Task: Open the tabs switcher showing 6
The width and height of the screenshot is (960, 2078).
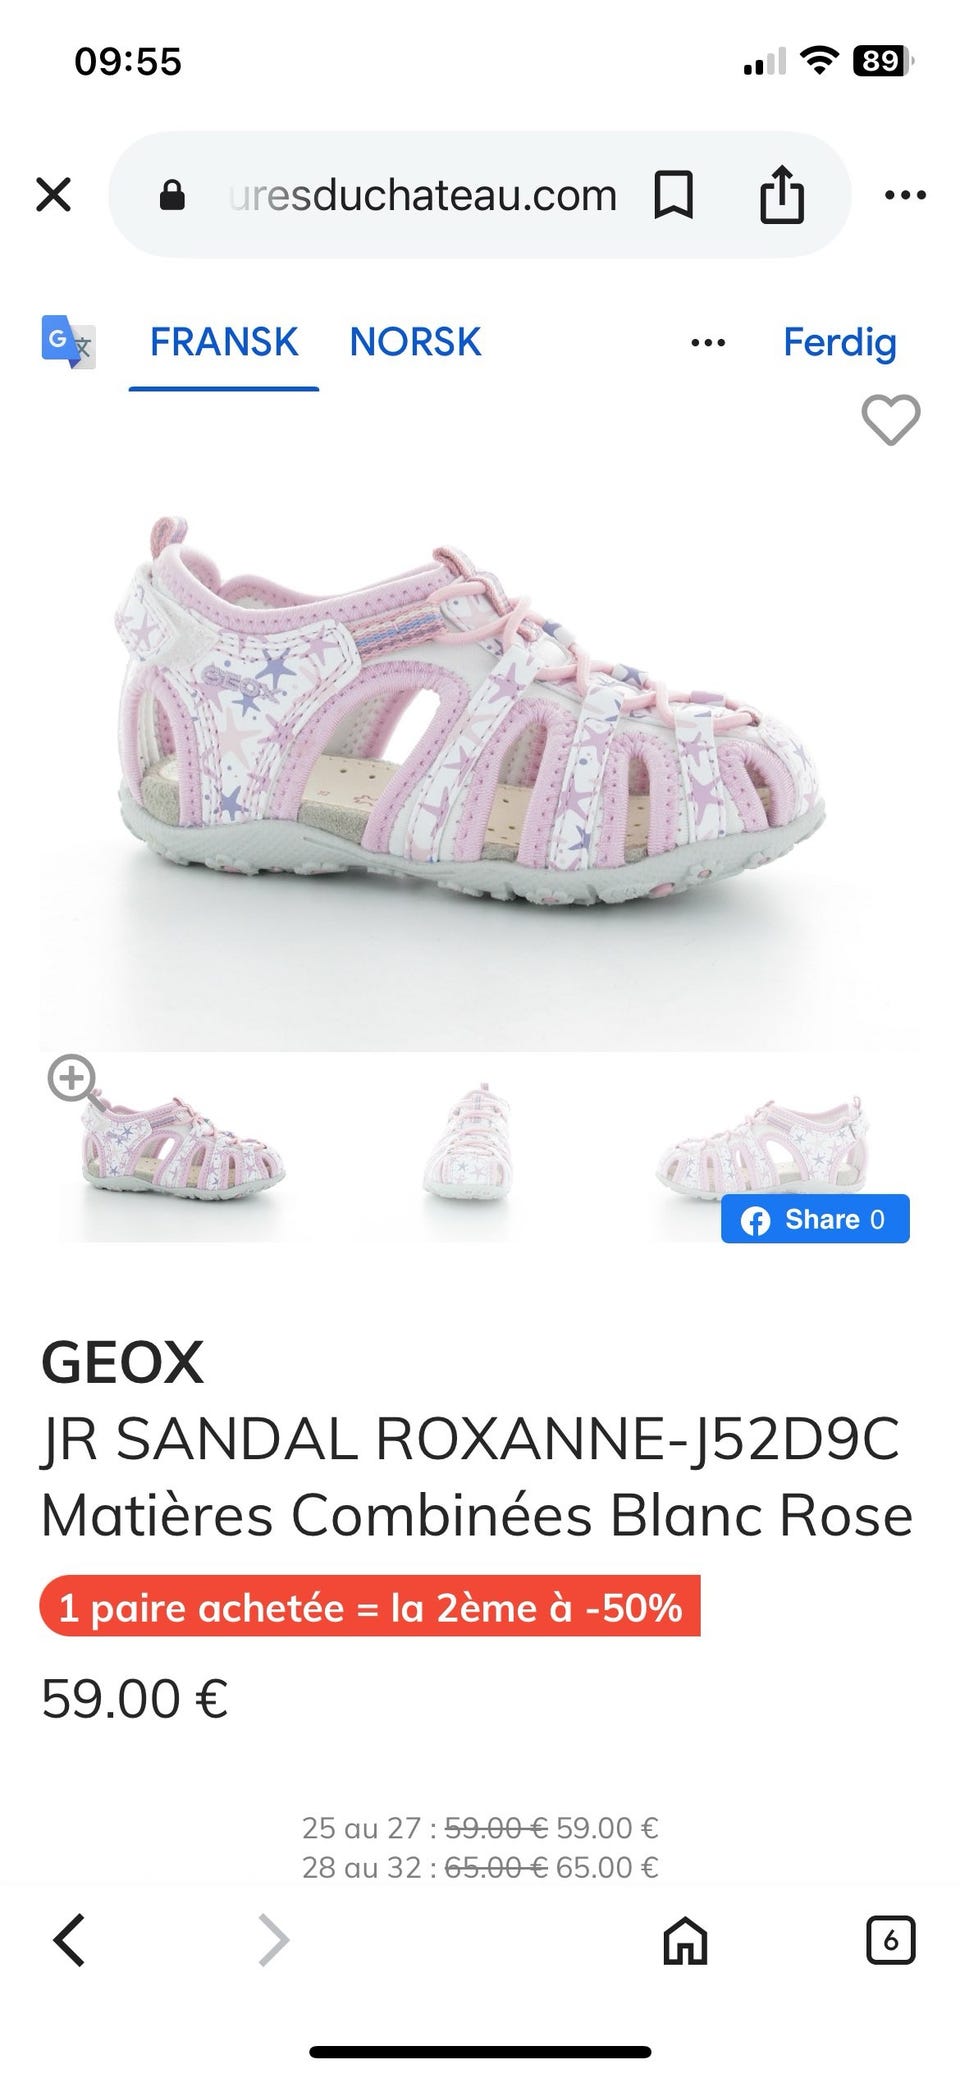Action: 890,1941
